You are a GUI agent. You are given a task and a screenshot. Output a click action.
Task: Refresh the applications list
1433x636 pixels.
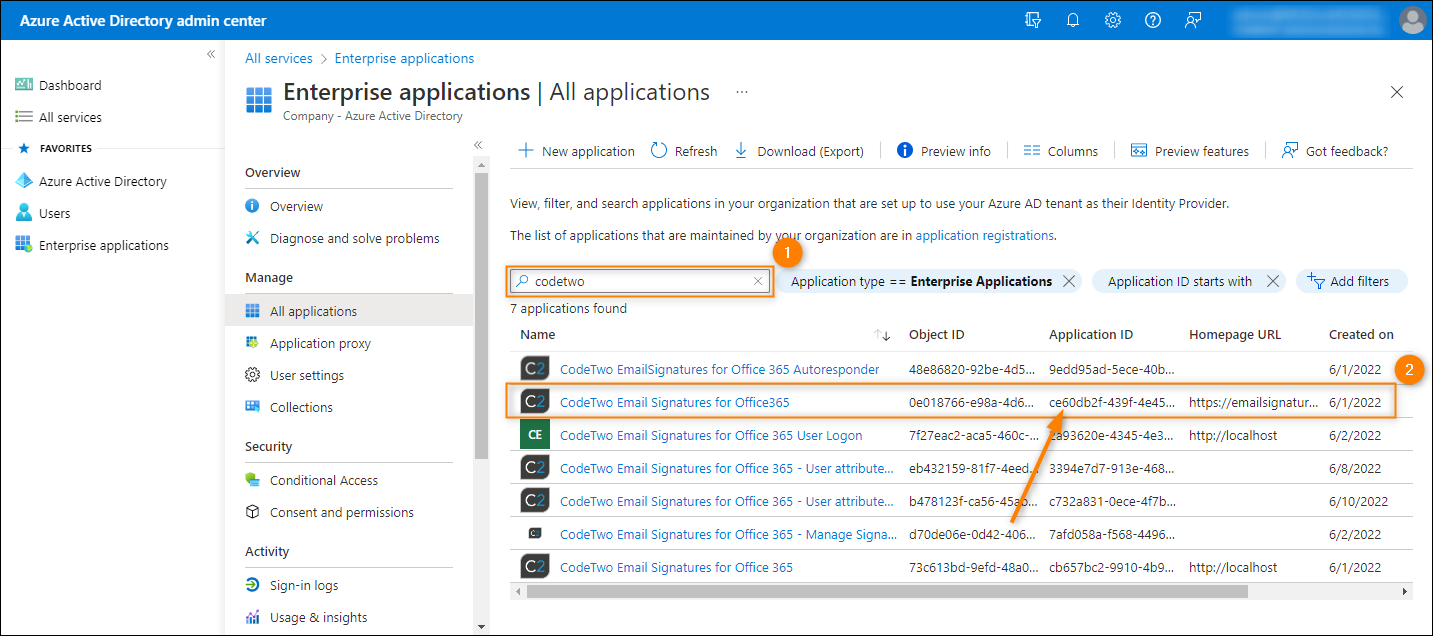684,151
